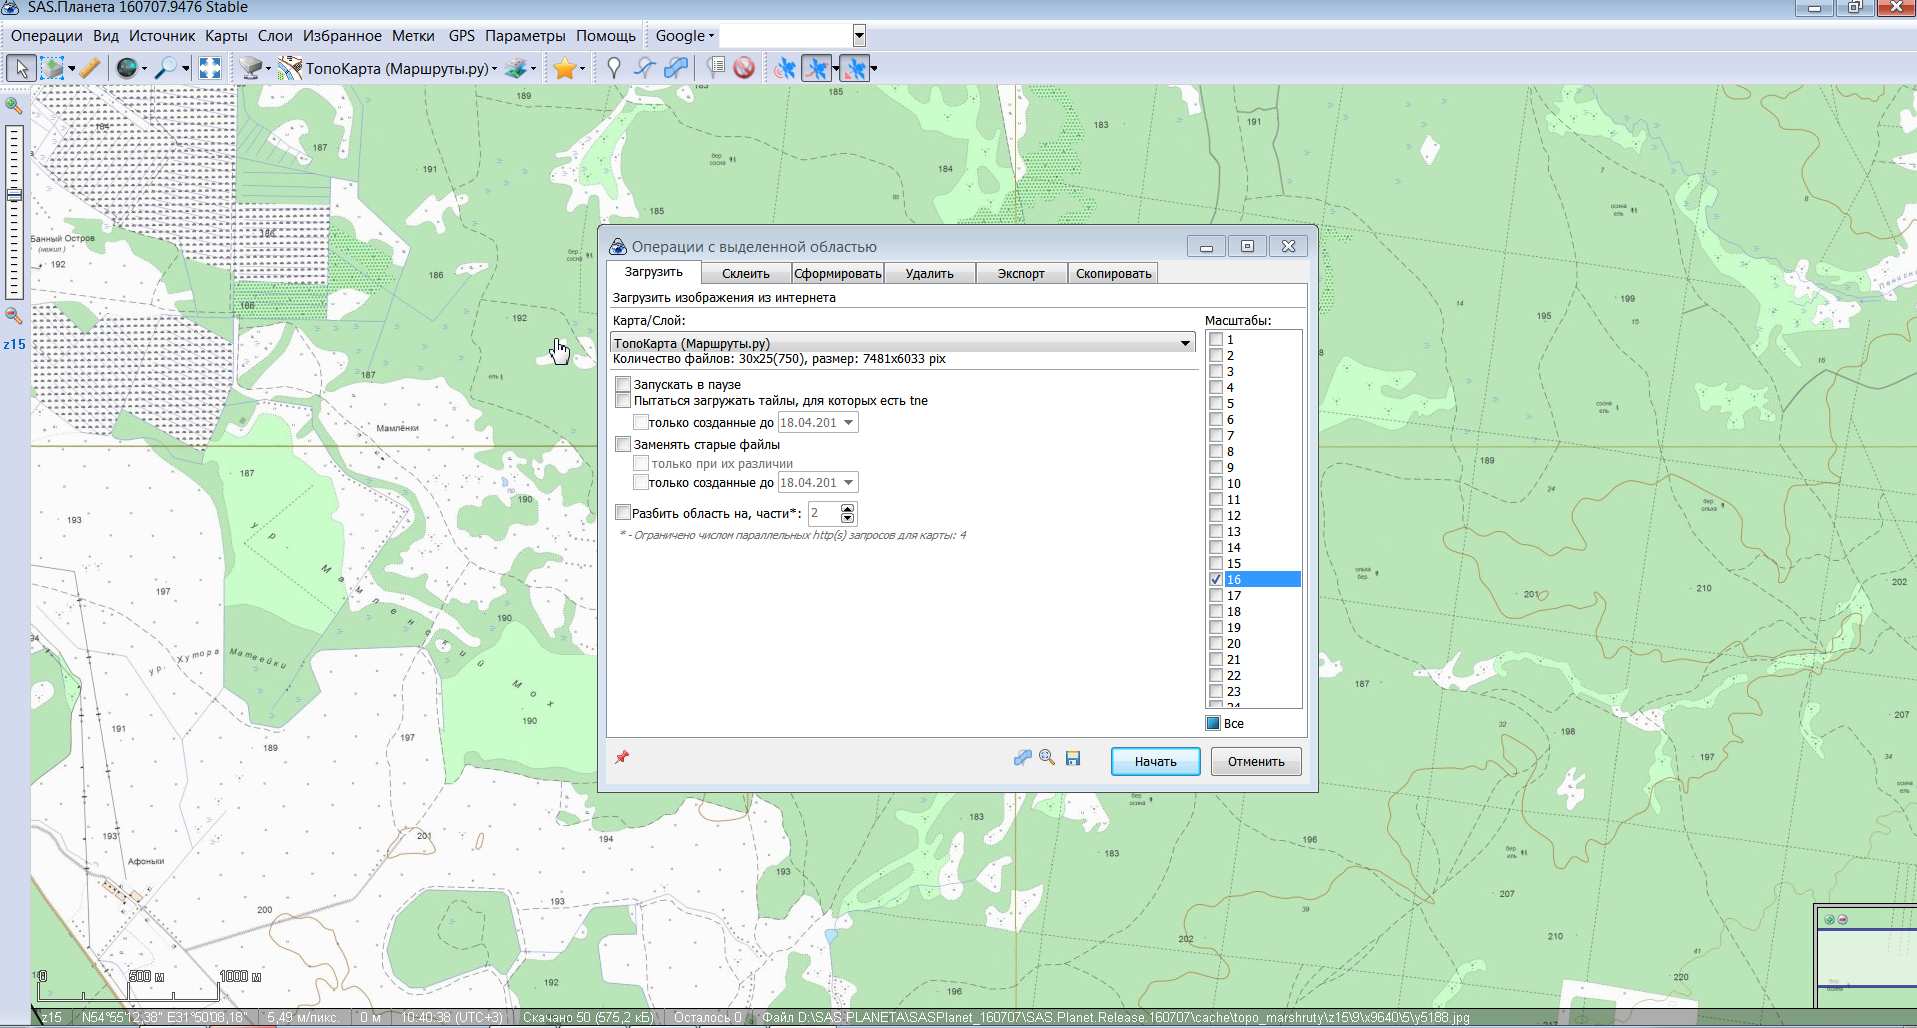1917x1028 pixels.
Task: Click the fullscreen mode toolbar icon
Action: (210, 68)
